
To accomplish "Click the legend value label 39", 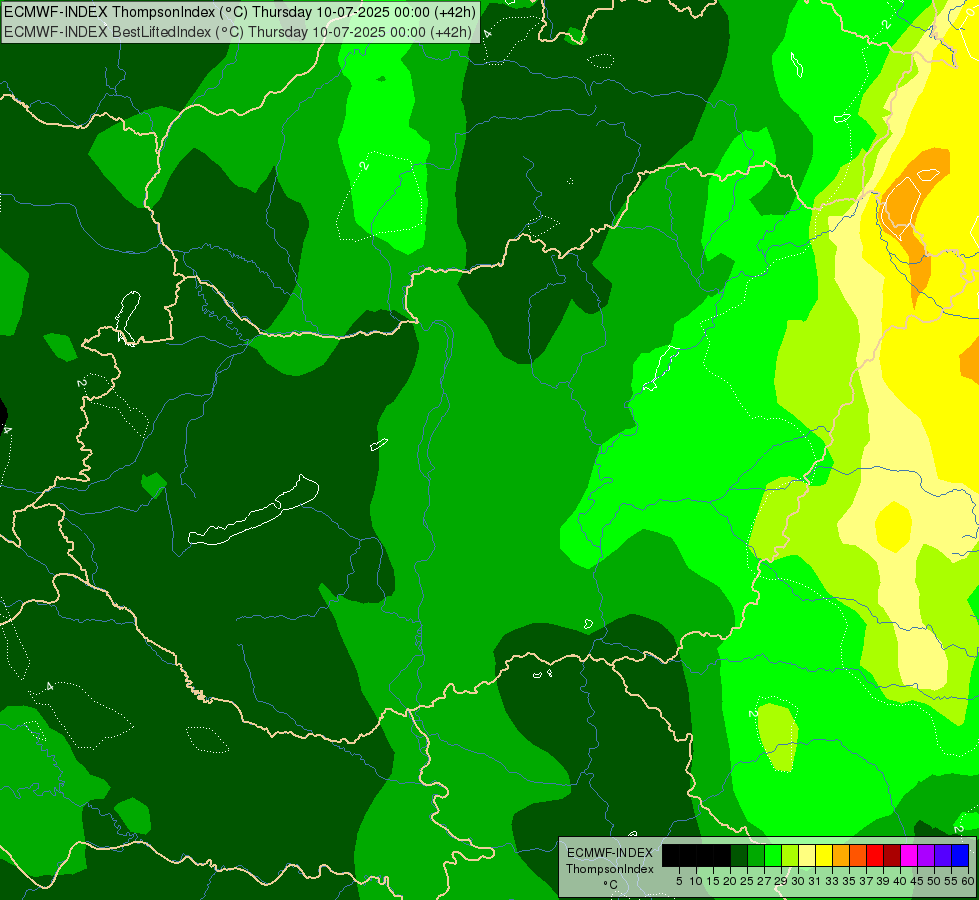I will pyautogui.click(x=883, y=881).
